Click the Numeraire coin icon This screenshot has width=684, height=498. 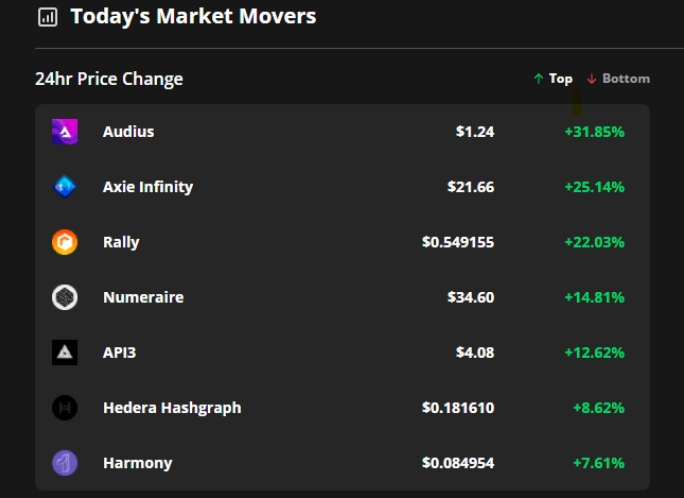coord(65,297)
